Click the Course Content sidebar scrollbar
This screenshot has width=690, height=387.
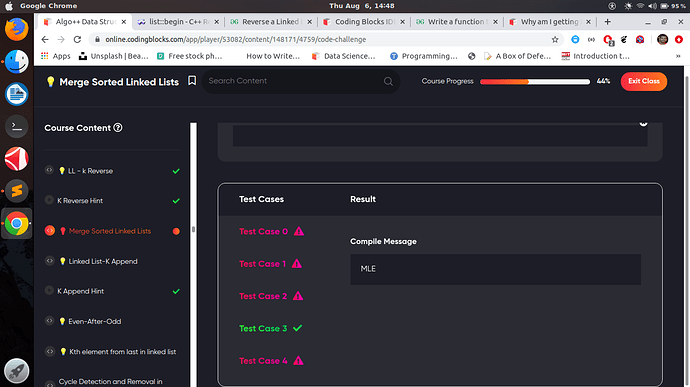coord(193,229)
